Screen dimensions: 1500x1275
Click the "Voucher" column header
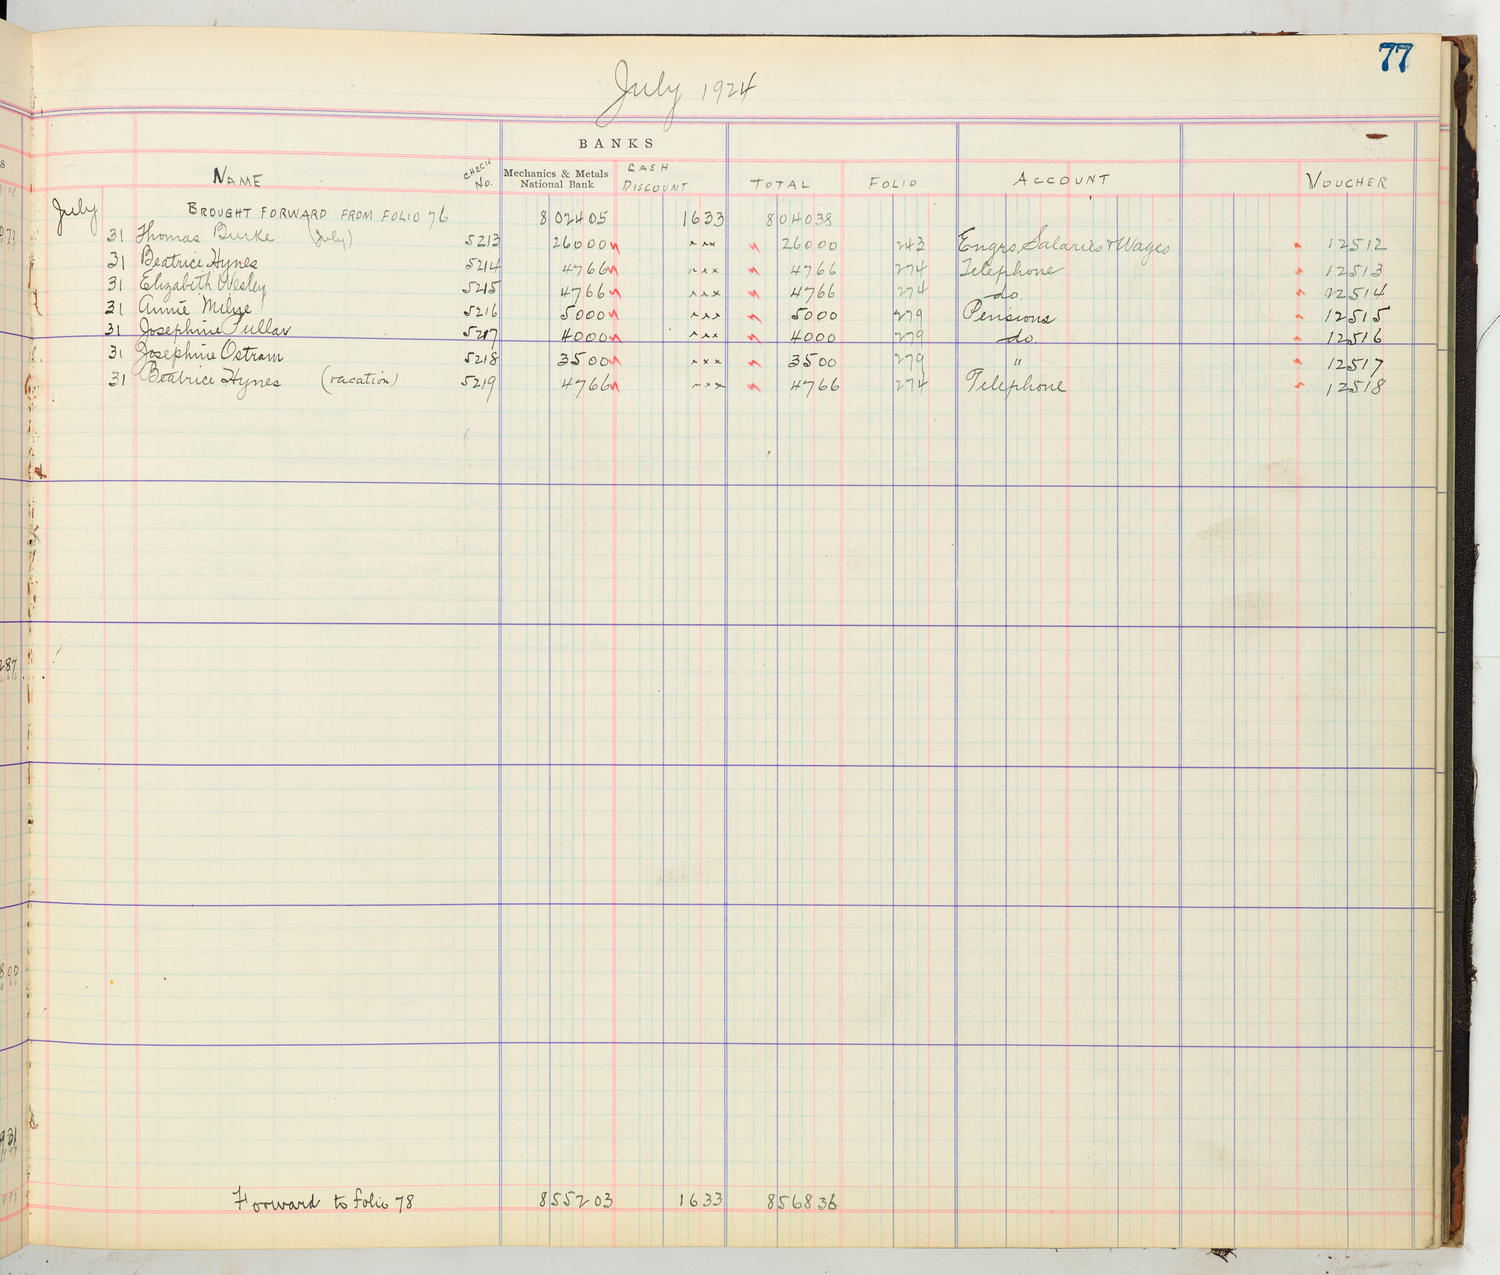pos(1347,181)
